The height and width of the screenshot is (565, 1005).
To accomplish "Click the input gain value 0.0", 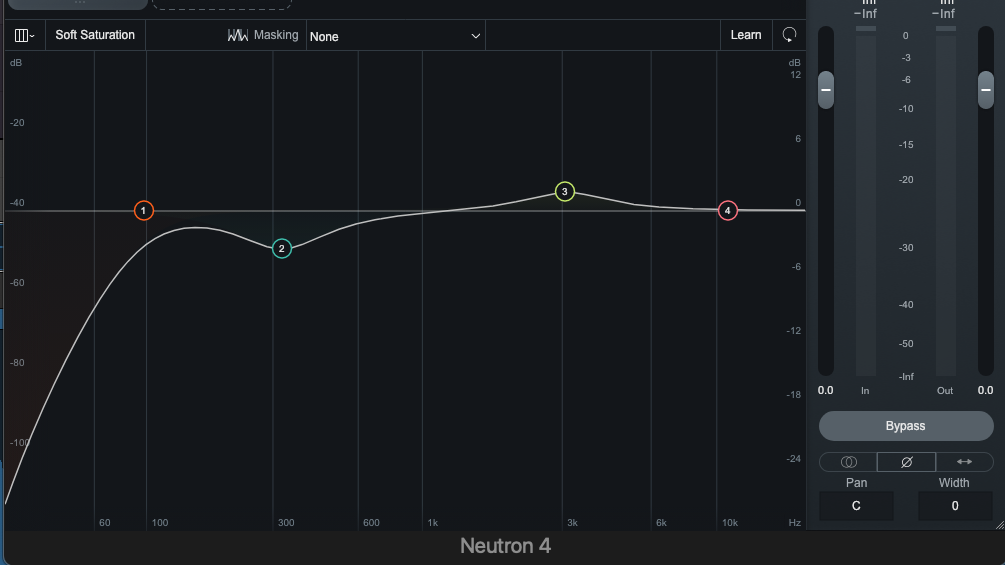I will pyautogui.click(x=826, y=390).
